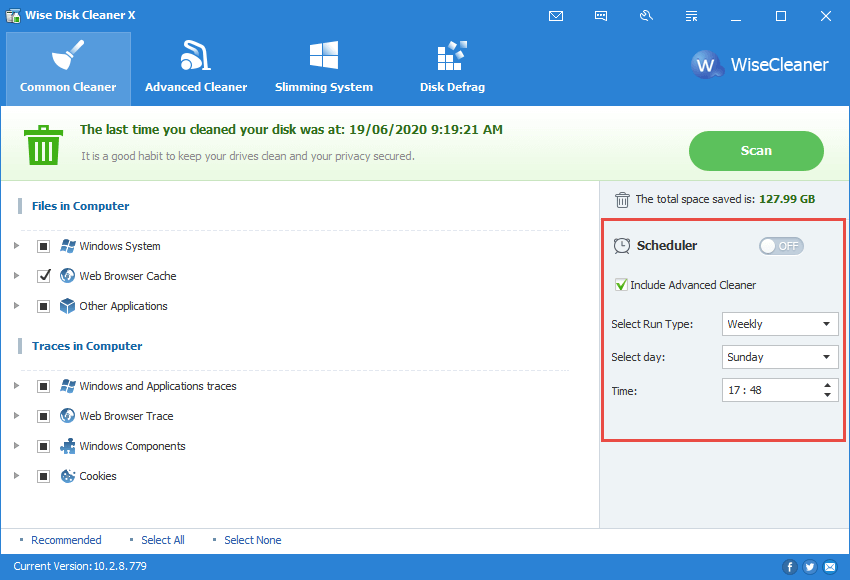The image size is (850, 580).
Task: Expand the Windows Components node
Action: [17, 446]
